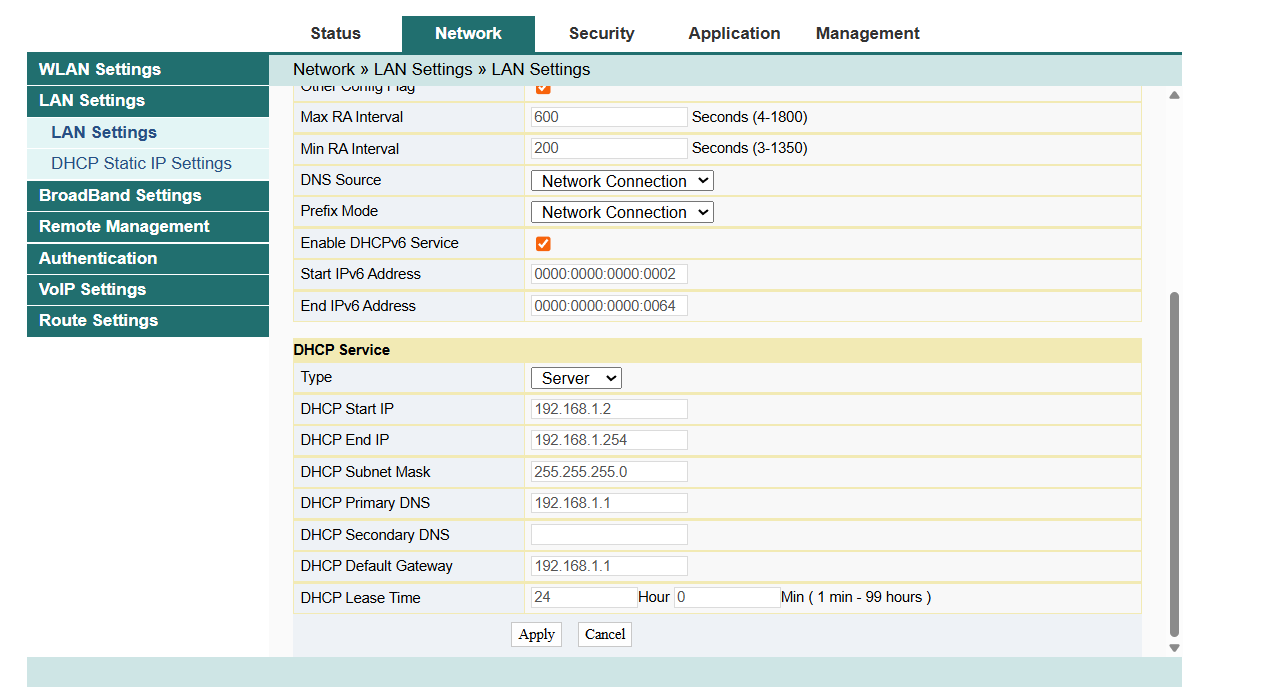Image resolution: width=1266 pixels, height=692 pixels.
Task: Open the Application tab
Action: pos(734,34)
